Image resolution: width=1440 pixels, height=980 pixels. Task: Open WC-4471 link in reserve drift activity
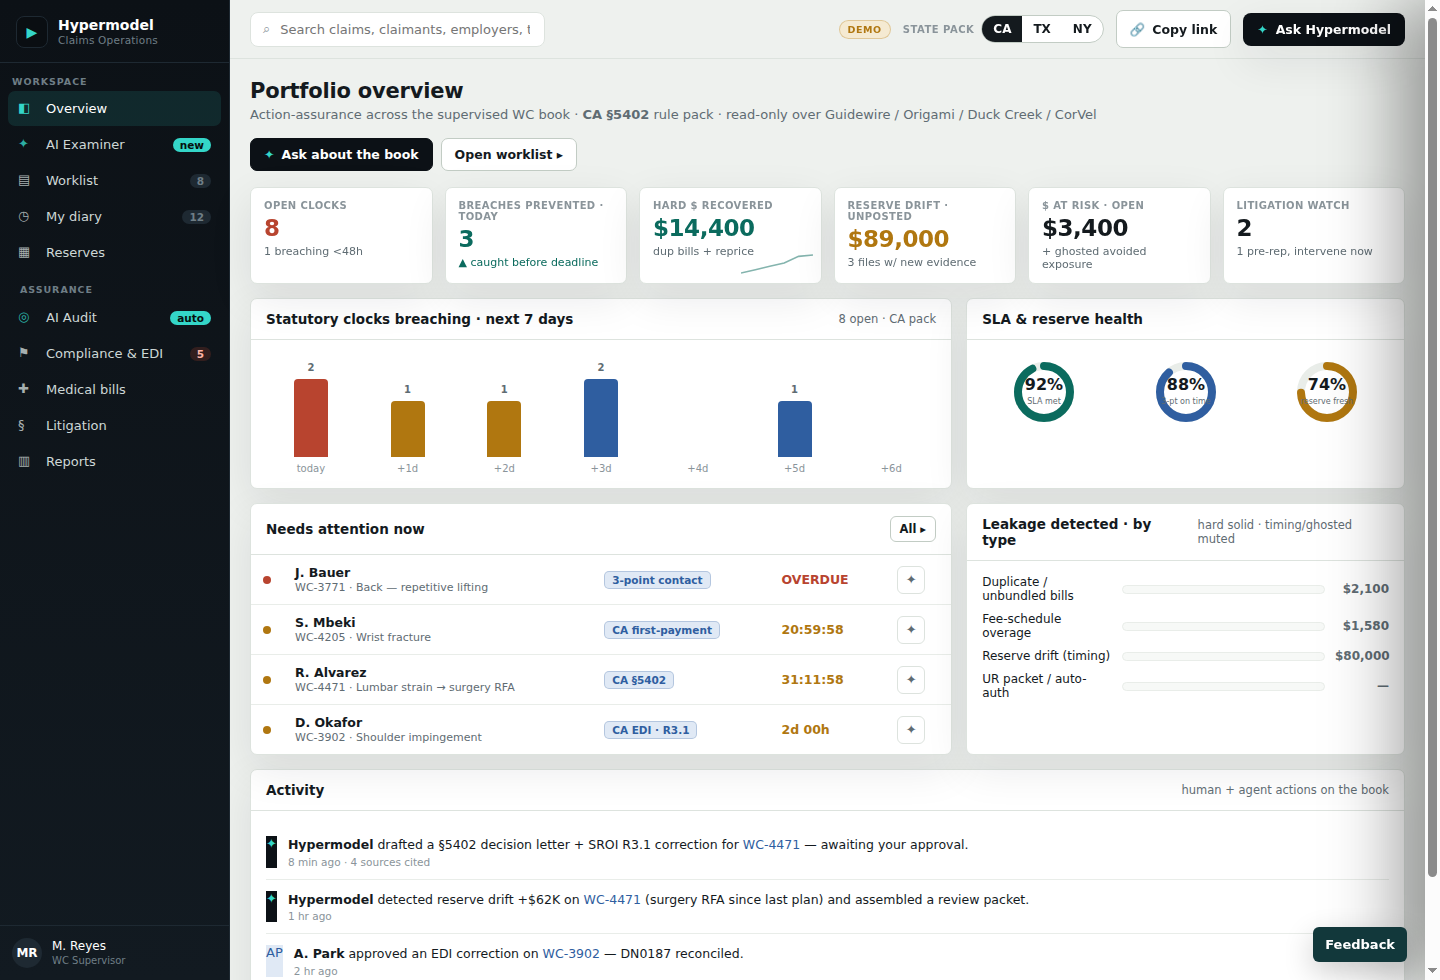(x=612, y=900)
